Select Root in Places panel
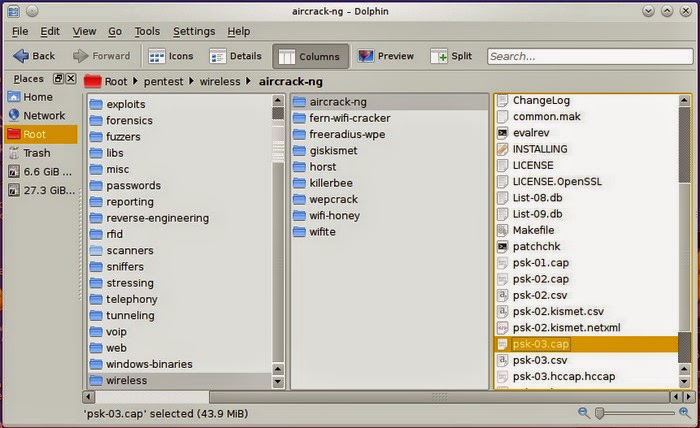Viewport: 700px width, 428px height. pyautogui.click(x=41, y=134)
